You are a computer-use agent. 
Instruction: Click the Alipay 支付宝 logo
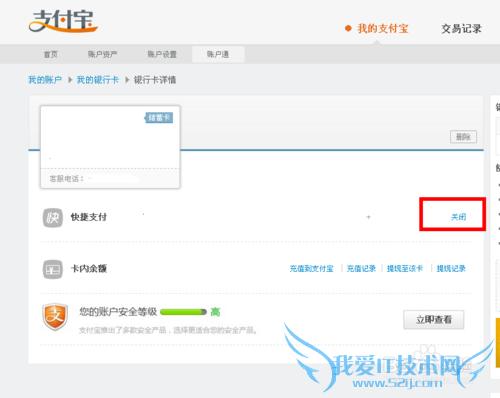(x=63, y=21)
